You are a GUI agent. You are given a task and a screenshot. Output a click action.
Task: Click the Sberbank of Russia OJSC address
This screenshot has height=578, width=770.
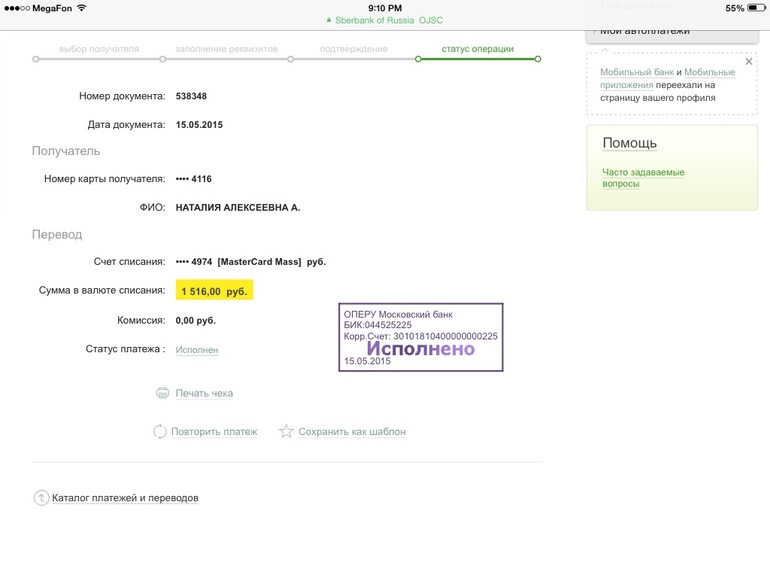pyautogui.click(x=389, y=20)
